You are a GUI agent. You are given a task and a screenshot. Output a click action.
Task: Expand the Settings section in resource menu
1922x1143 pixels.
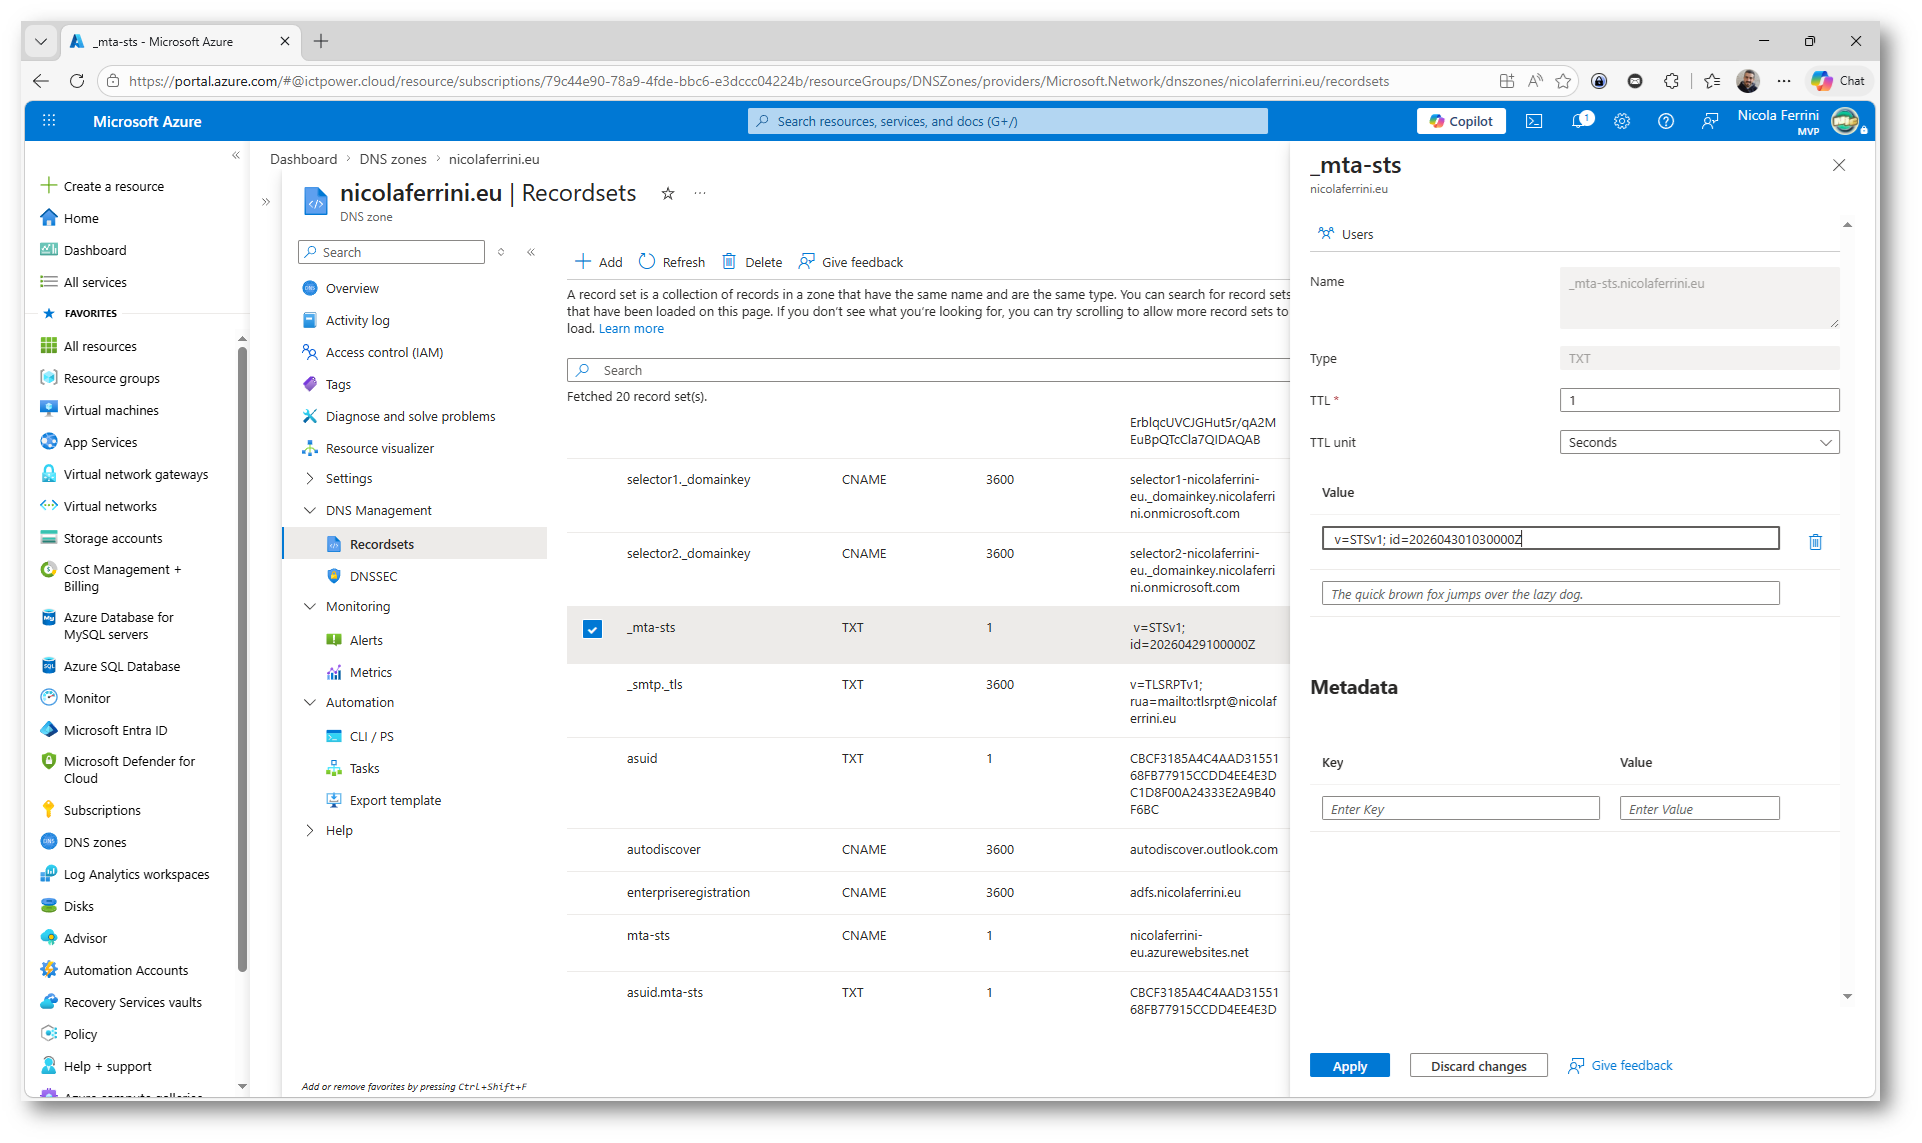(310, 479)
